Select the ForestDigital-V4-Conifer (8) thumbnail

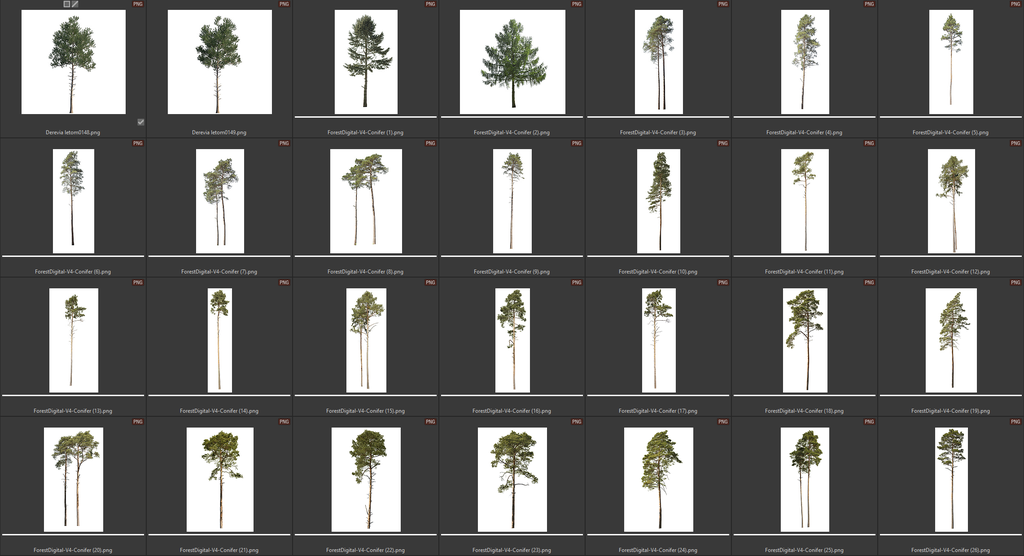(x=365, y=201)
